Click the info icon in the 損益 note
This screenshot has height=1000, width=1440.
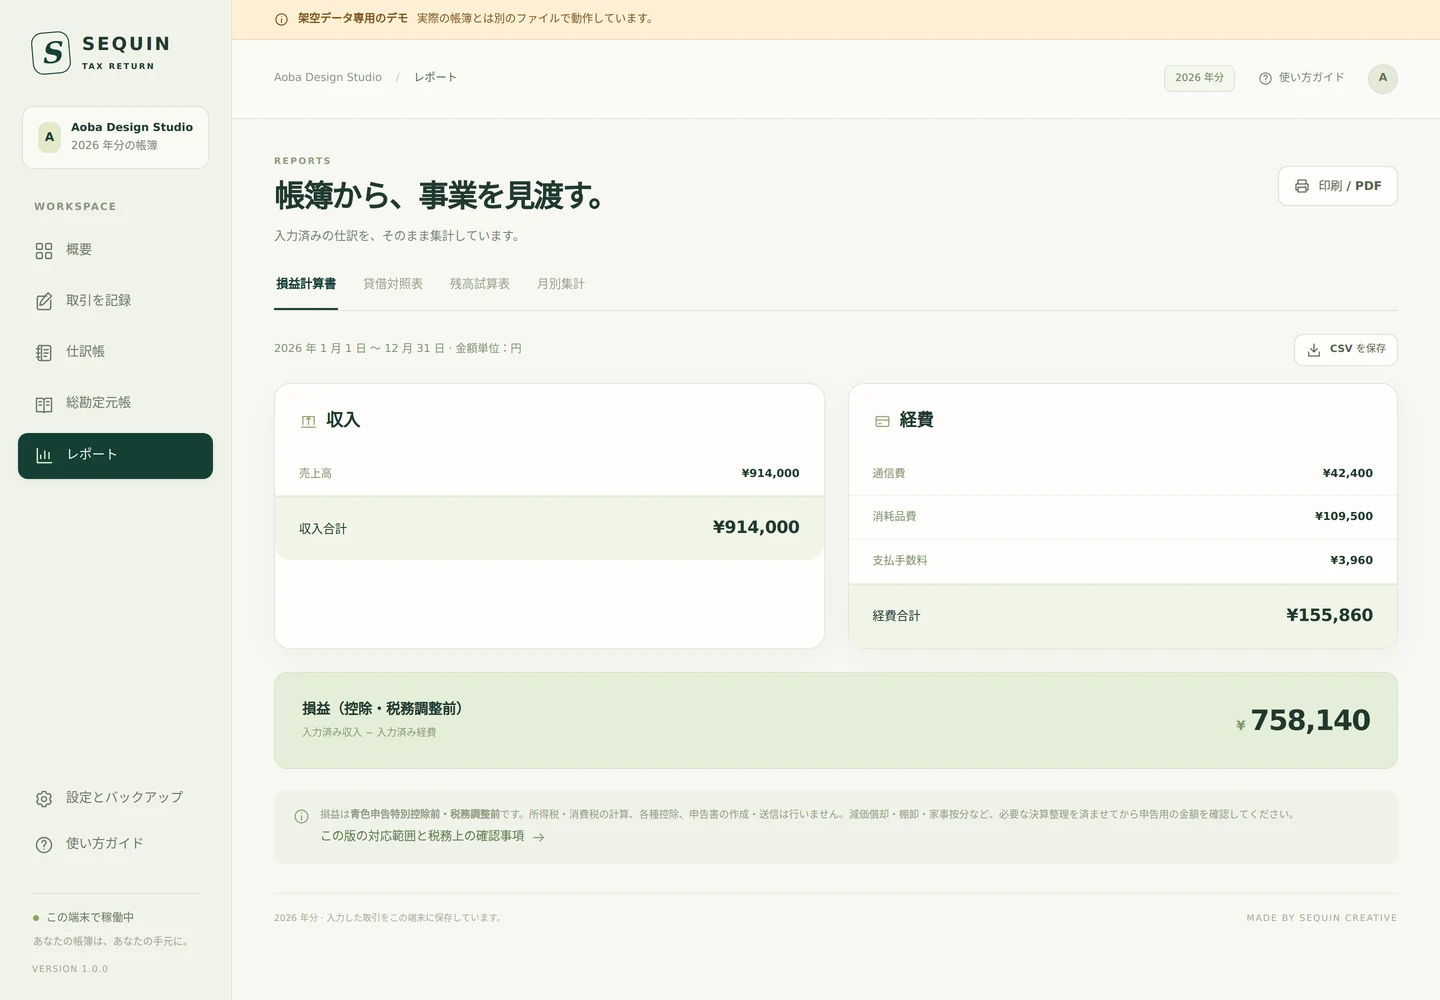click(x=301, y=816)
